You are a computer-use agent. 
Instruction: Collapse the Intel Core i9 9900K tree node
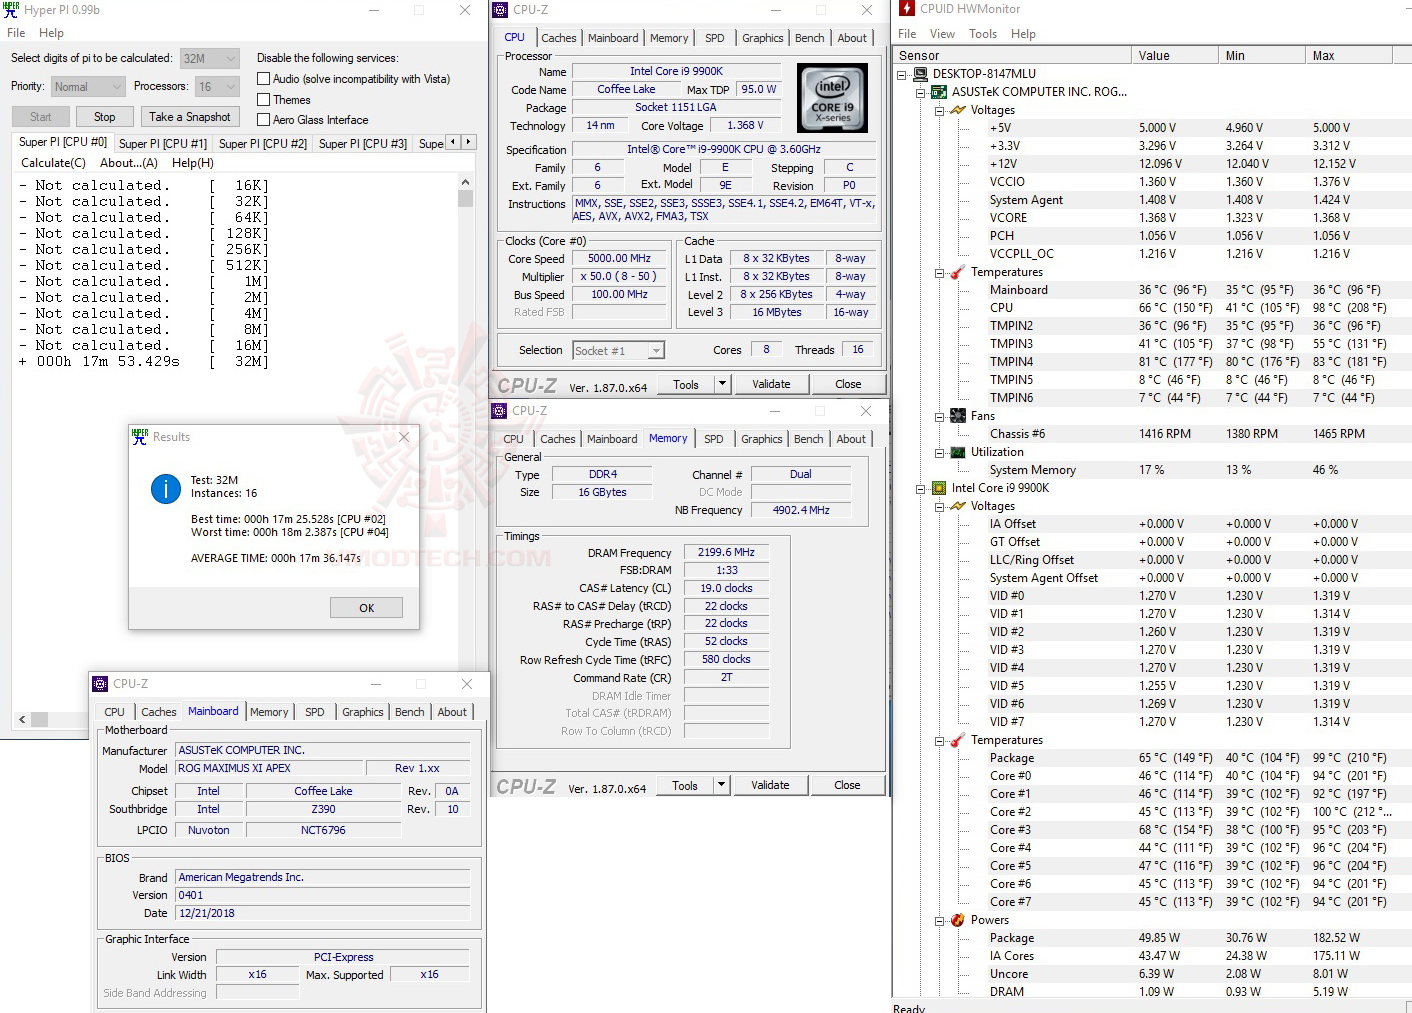(921, 488)
